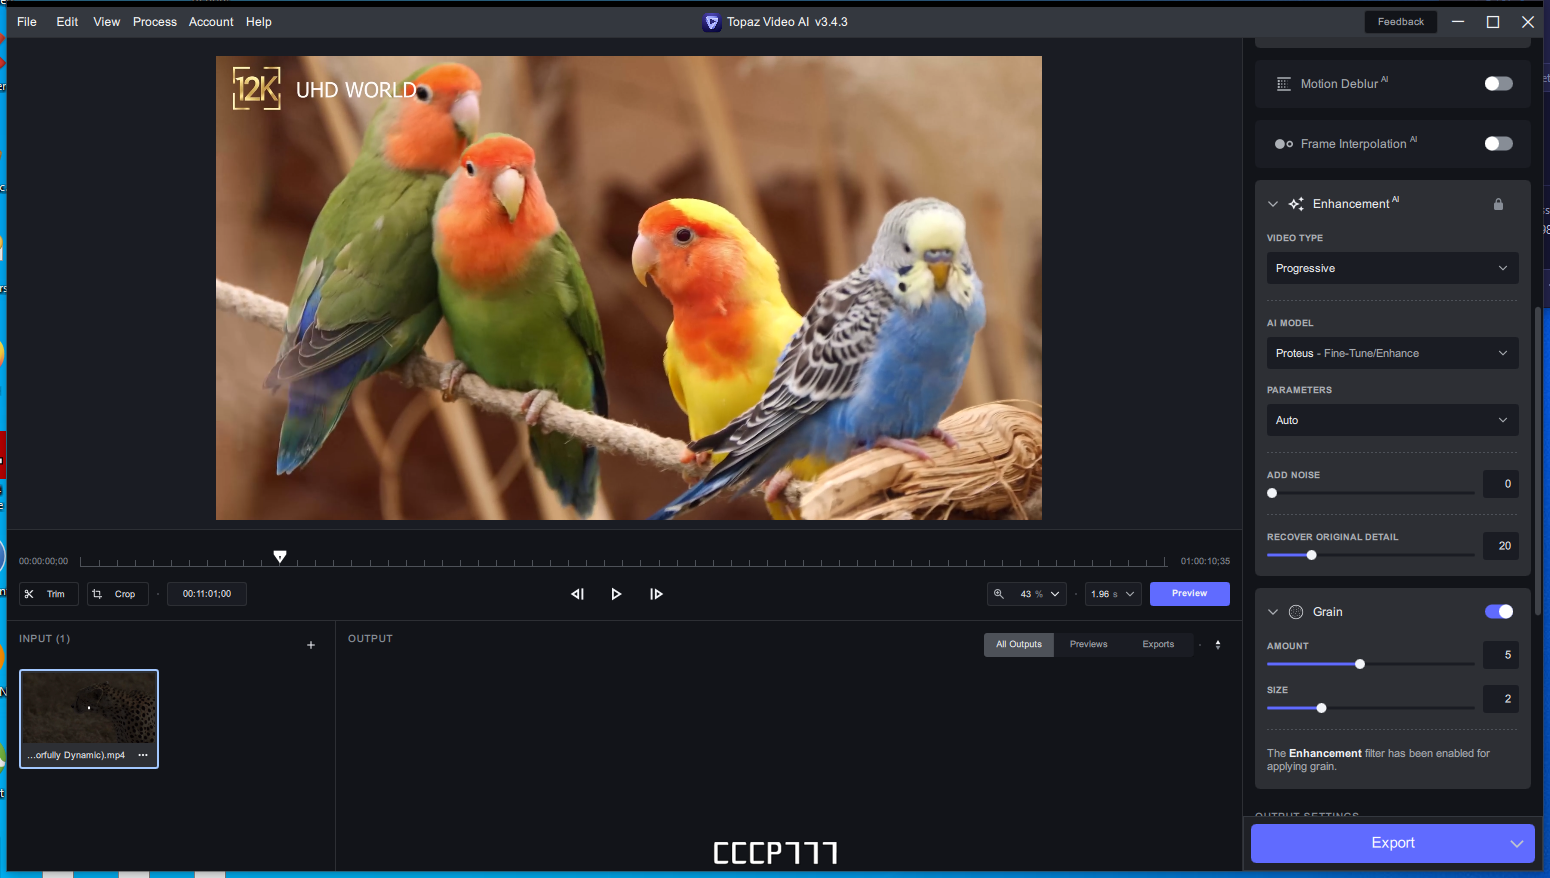Image resolution: width=1550 pixels, height=878 pixels.
Task: Switch to the Previews tab
Action: click(x=1088, y=645)
